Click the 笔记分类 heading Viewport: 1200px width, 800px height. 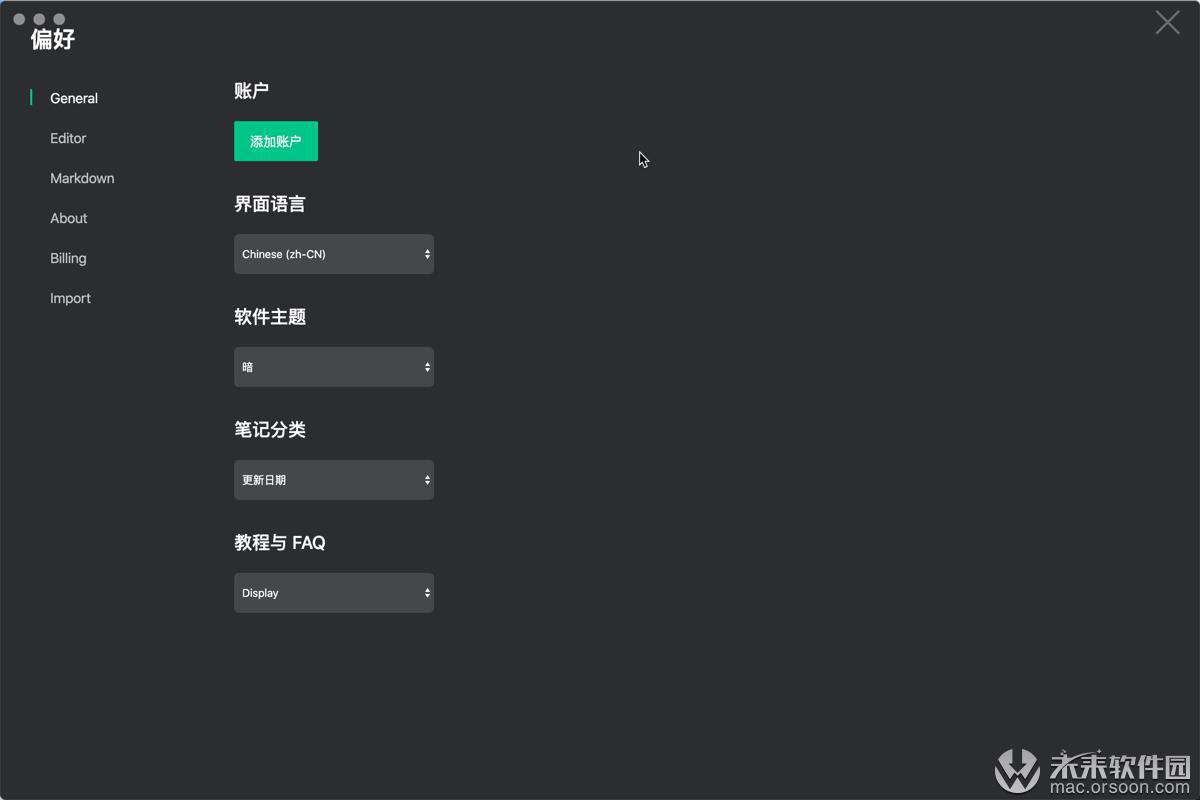click(270, 430)
